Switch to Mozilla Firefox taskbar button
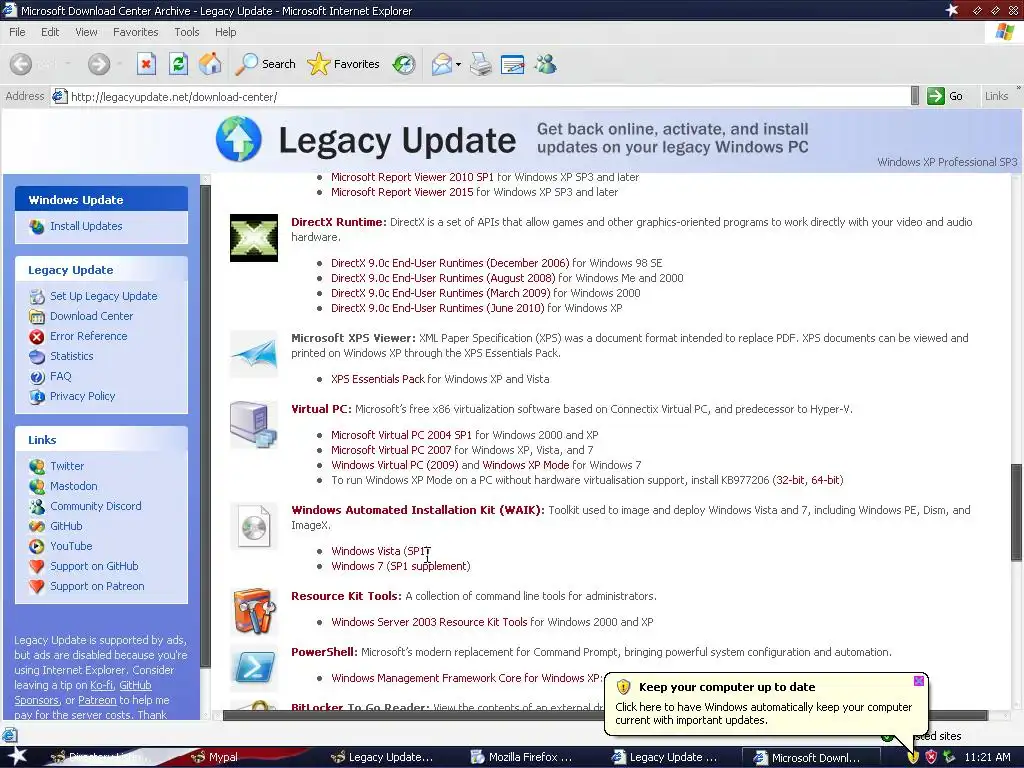The height and width of the screenshot is (768, 1024). pyautogui.click(x=520, y=758)
